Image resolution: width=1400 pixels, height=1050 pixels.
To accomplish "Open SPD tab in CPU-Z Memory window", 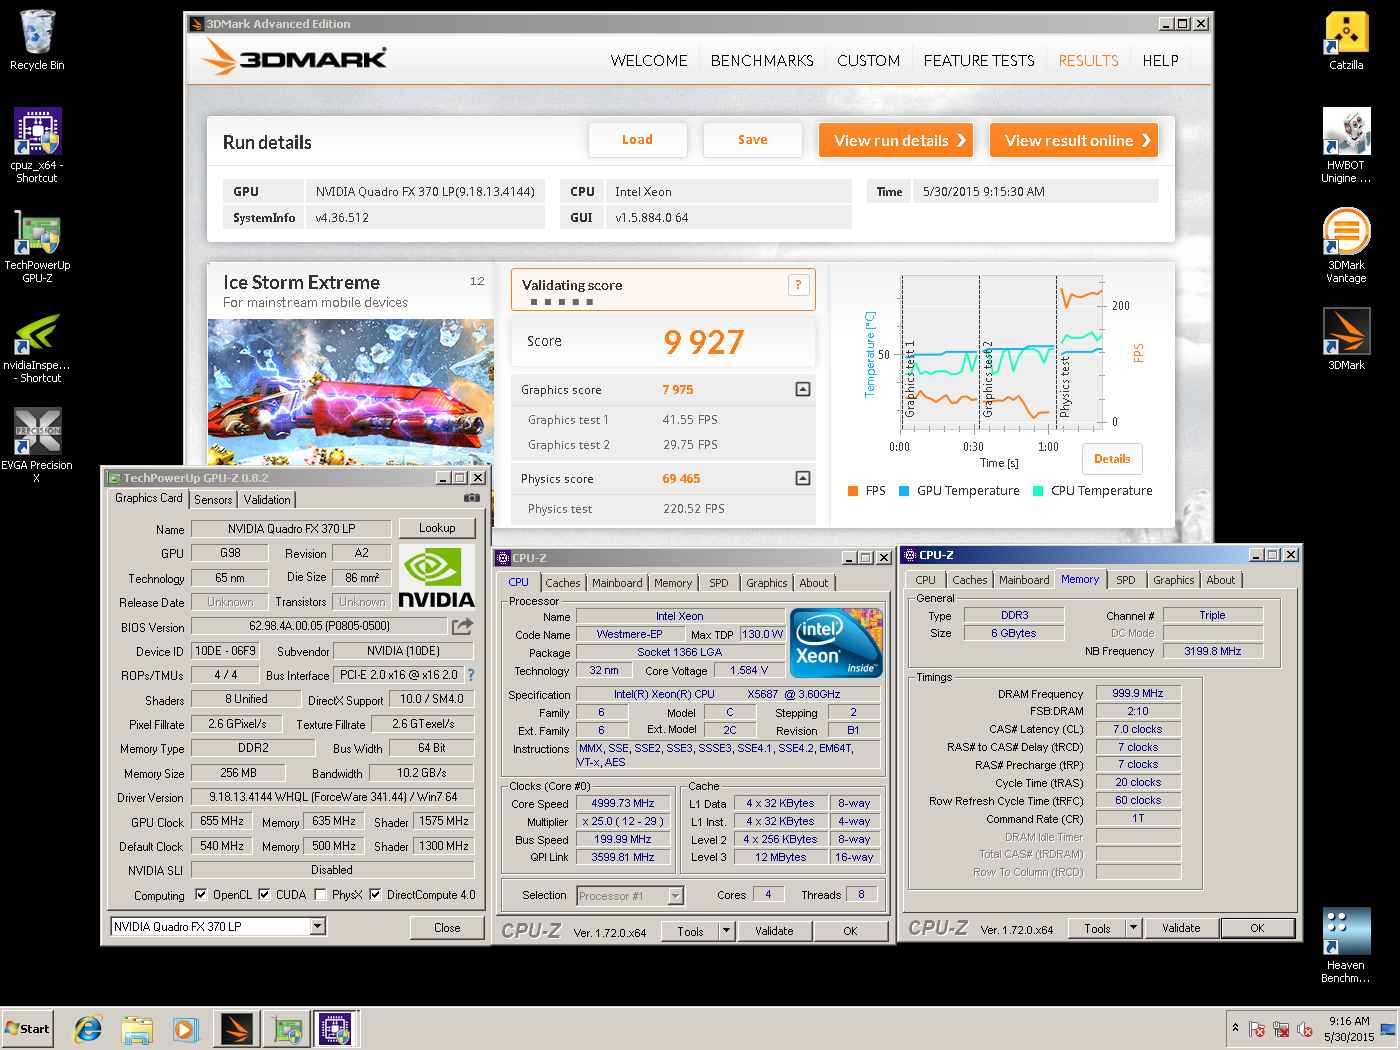I will tap(1125, 580).
